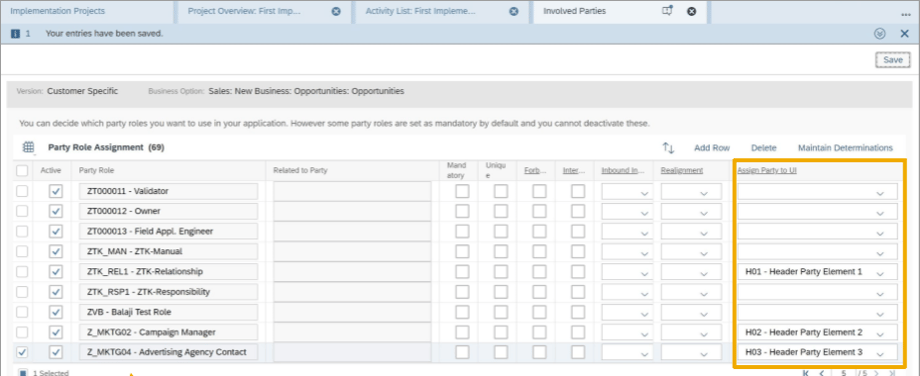Switch to Activity List tab

click(x=421, y=11)
